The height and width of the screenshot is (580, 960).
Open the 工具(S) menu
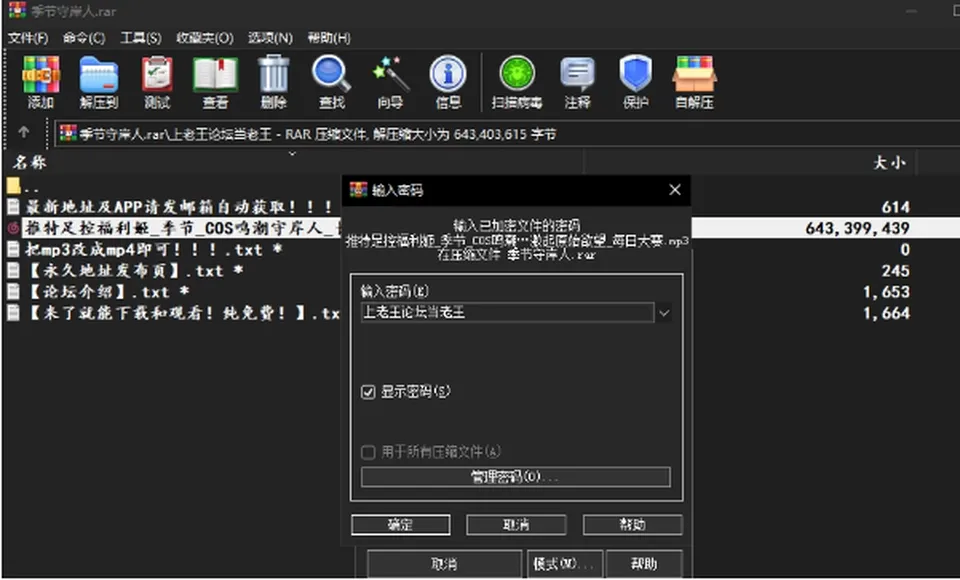tap(141, 38)
